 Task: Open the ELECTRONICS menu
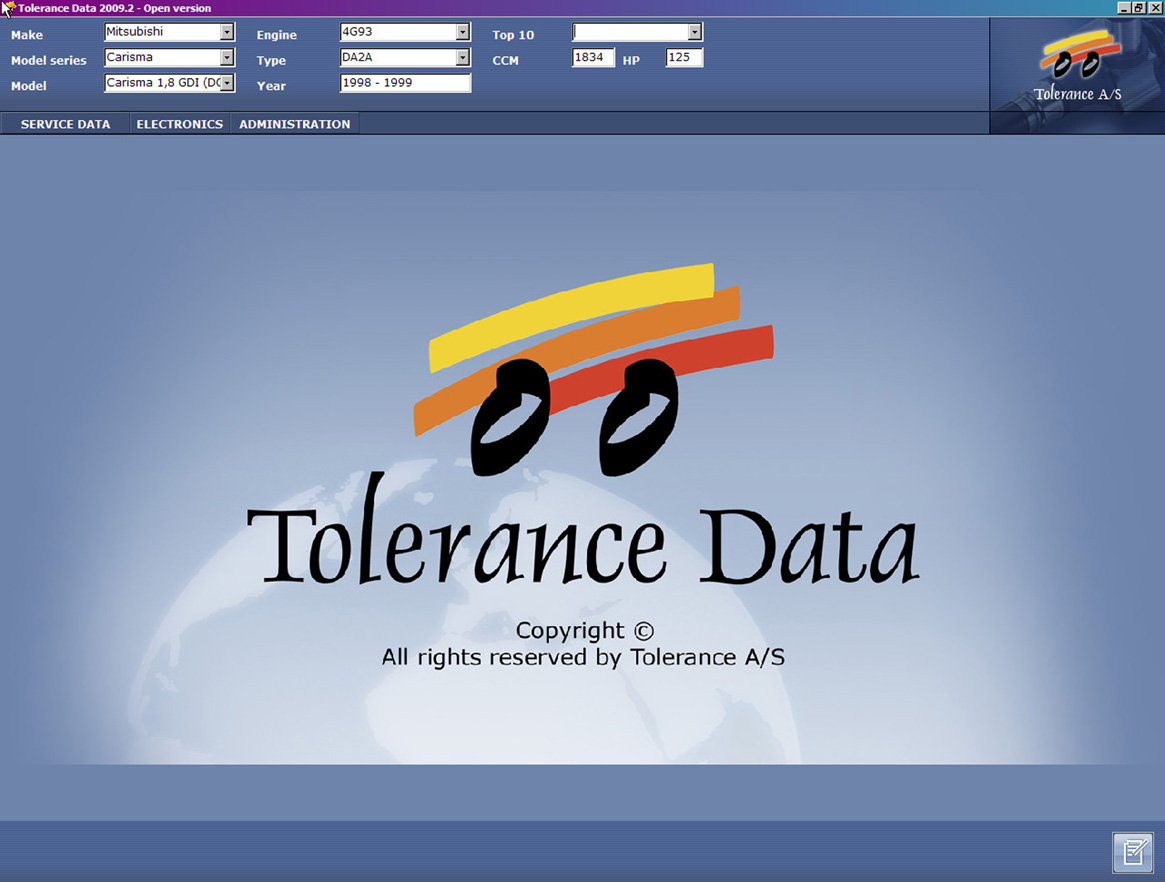180,124
